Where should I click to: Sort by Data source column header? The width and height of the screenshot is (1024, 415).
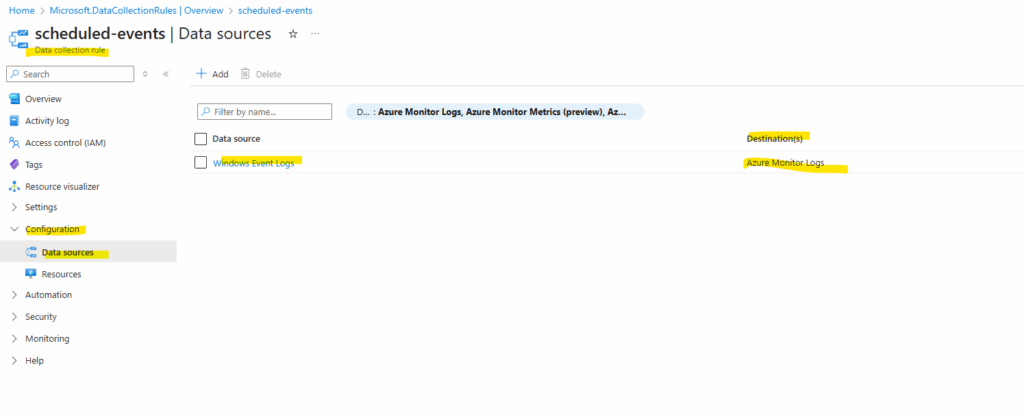236,139
